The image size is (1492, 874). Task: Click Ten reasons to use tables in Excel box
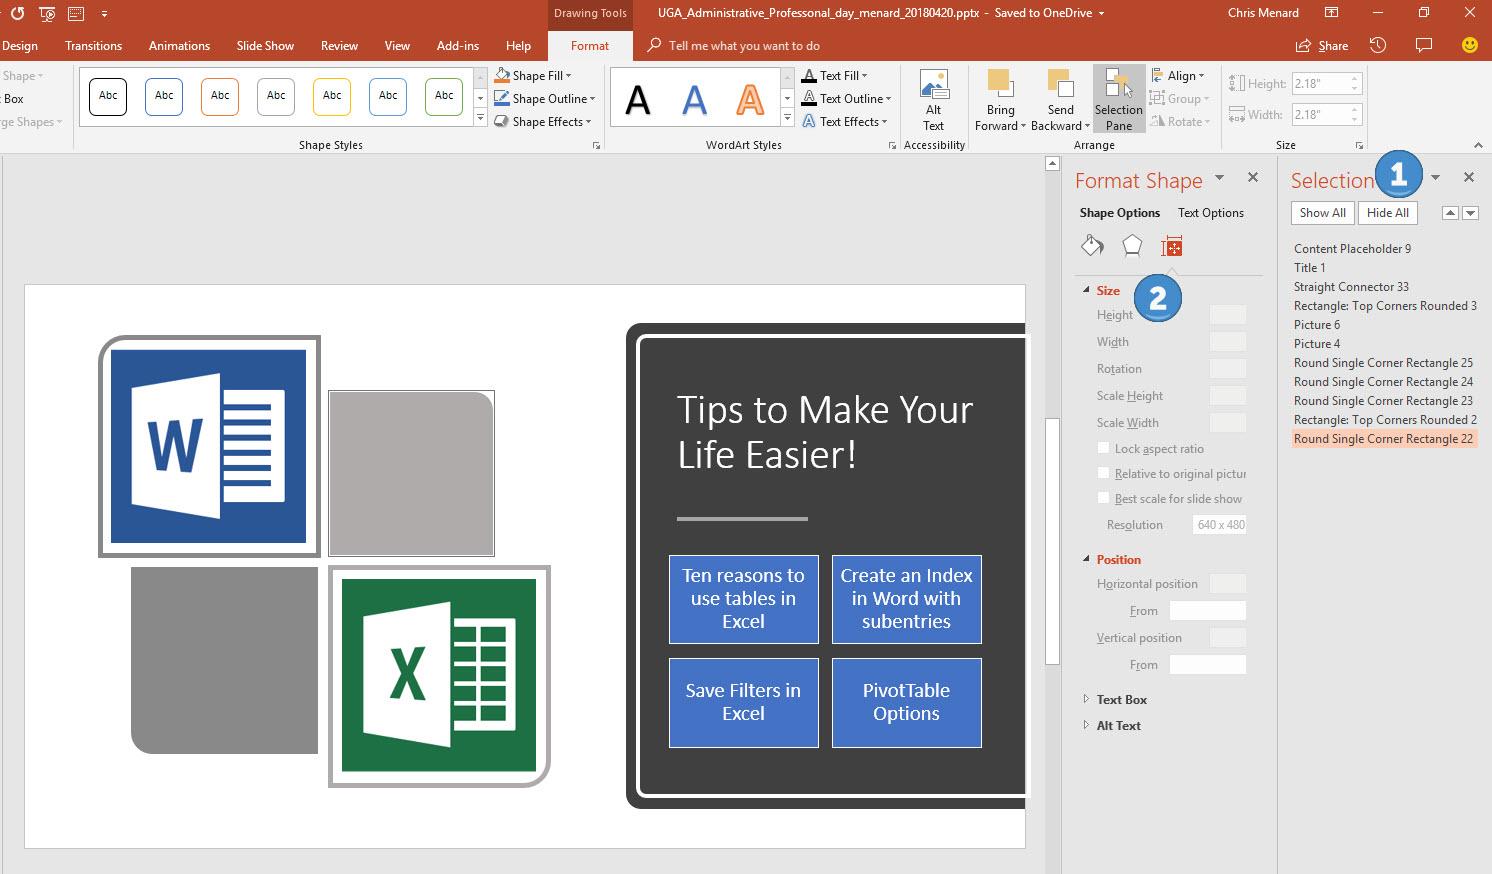(x=743, y=598)
